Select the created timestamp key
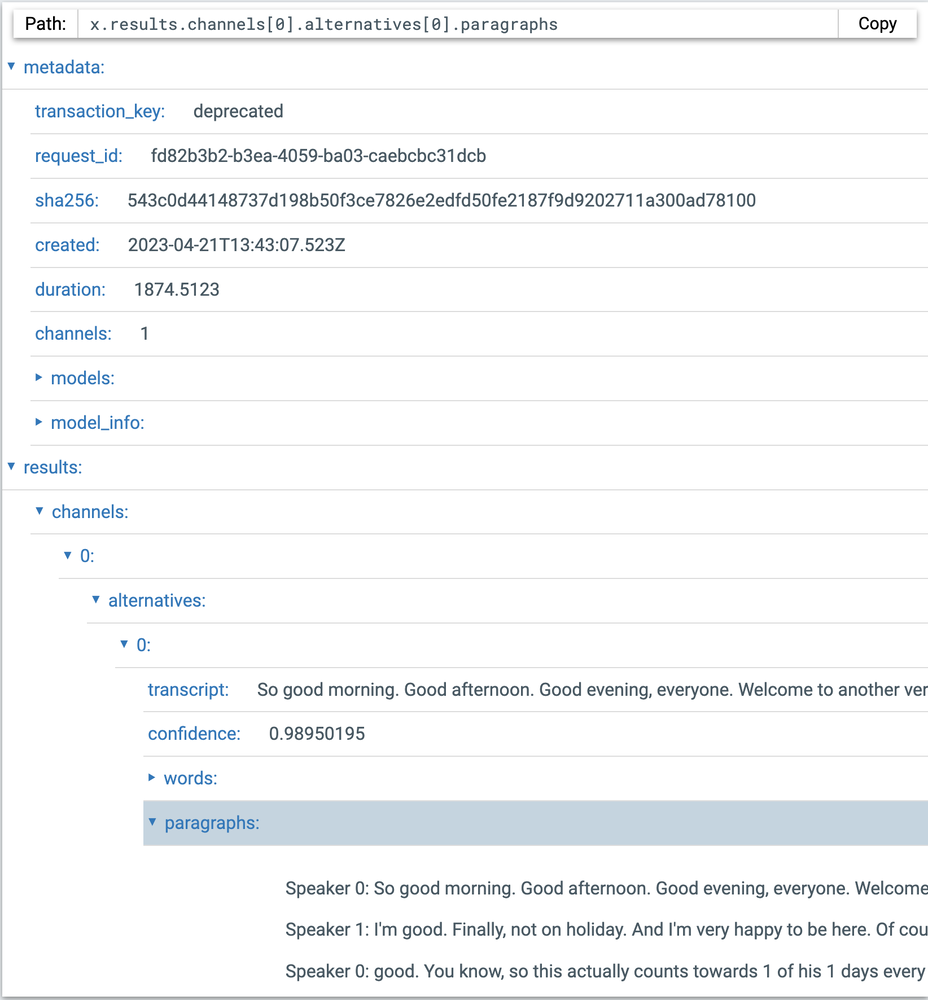This screenshot has width=928, height=1000. click(x=67, y=245)
